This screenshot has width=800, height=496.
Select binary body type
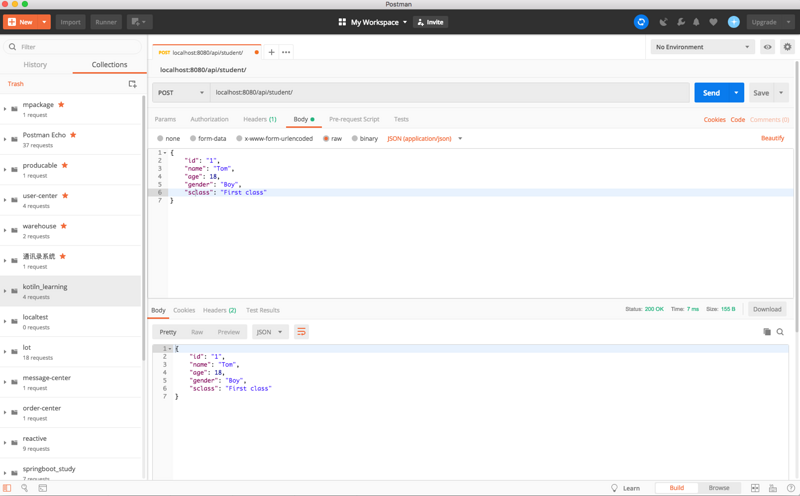coord(355,138)
